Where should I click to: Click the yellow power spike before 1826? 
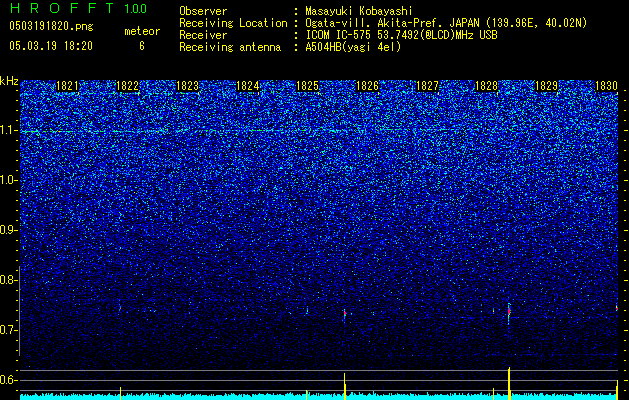345,384
